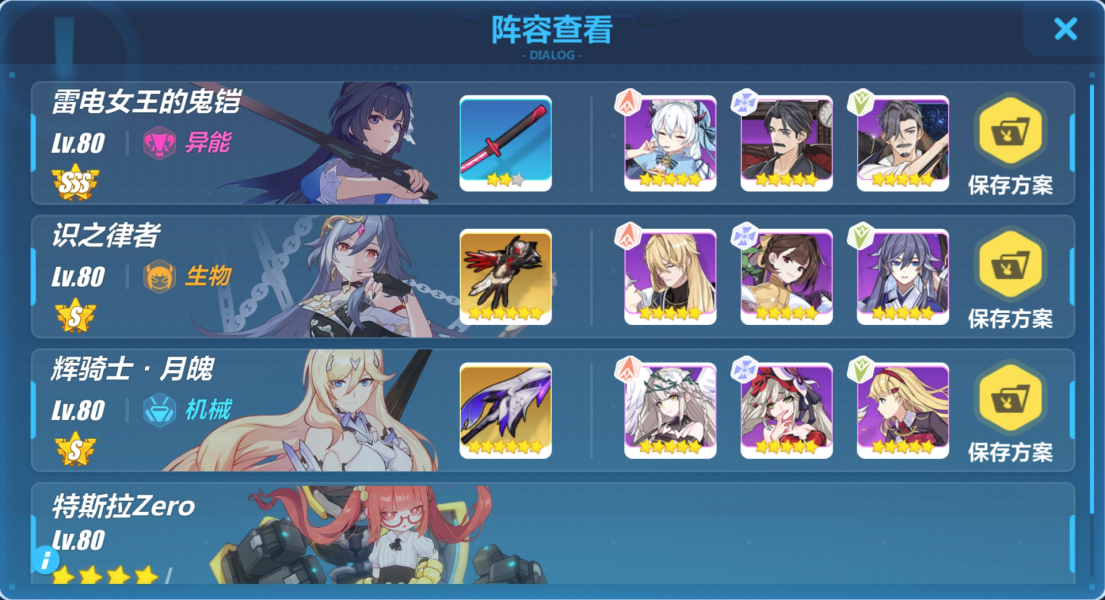Select red-hat middle stigmata of 辉骑士·月魄
Viewport: 1105px width, 600px height.
pyautogui.click(x=786, y=410)
